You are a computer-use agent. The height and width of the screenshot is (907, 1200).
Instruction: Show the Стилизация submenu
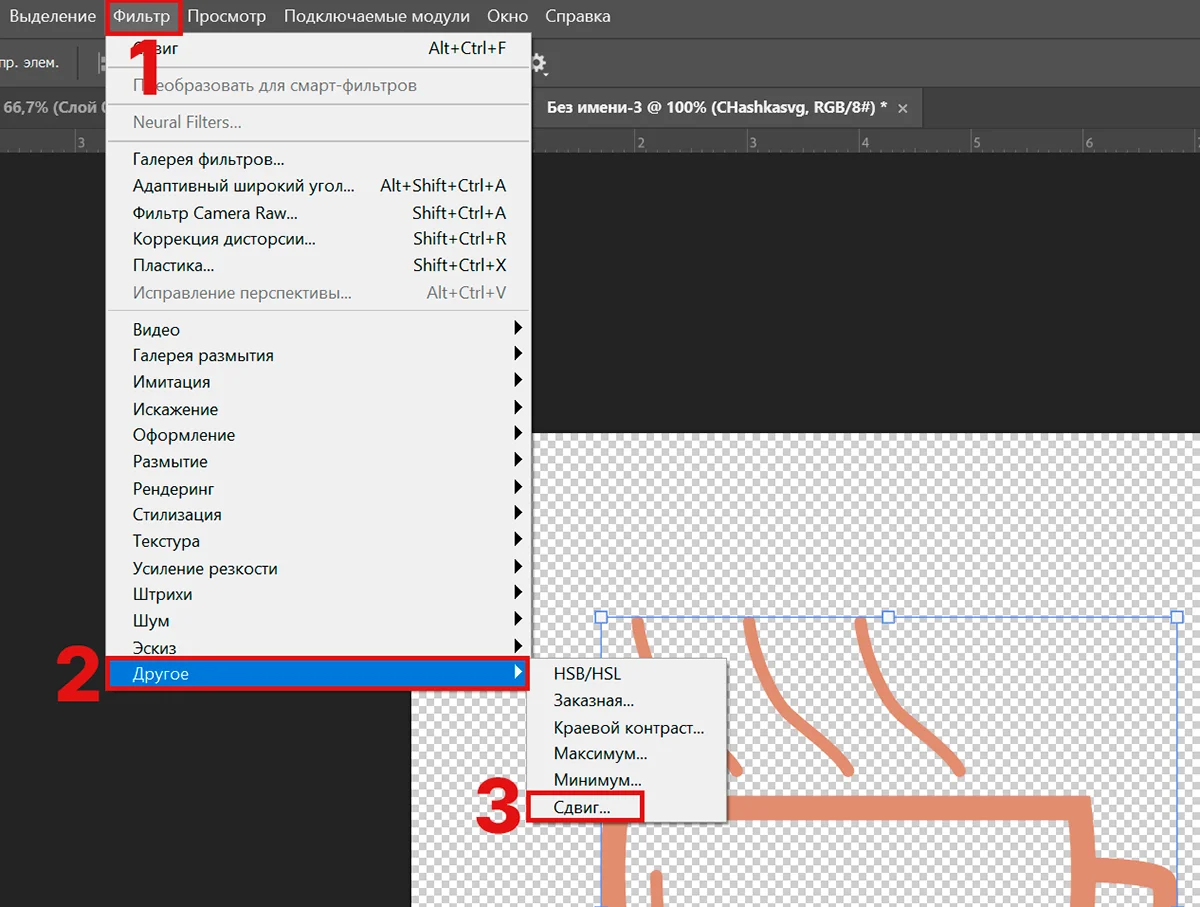pyautogui.click(x=318, y=514)
